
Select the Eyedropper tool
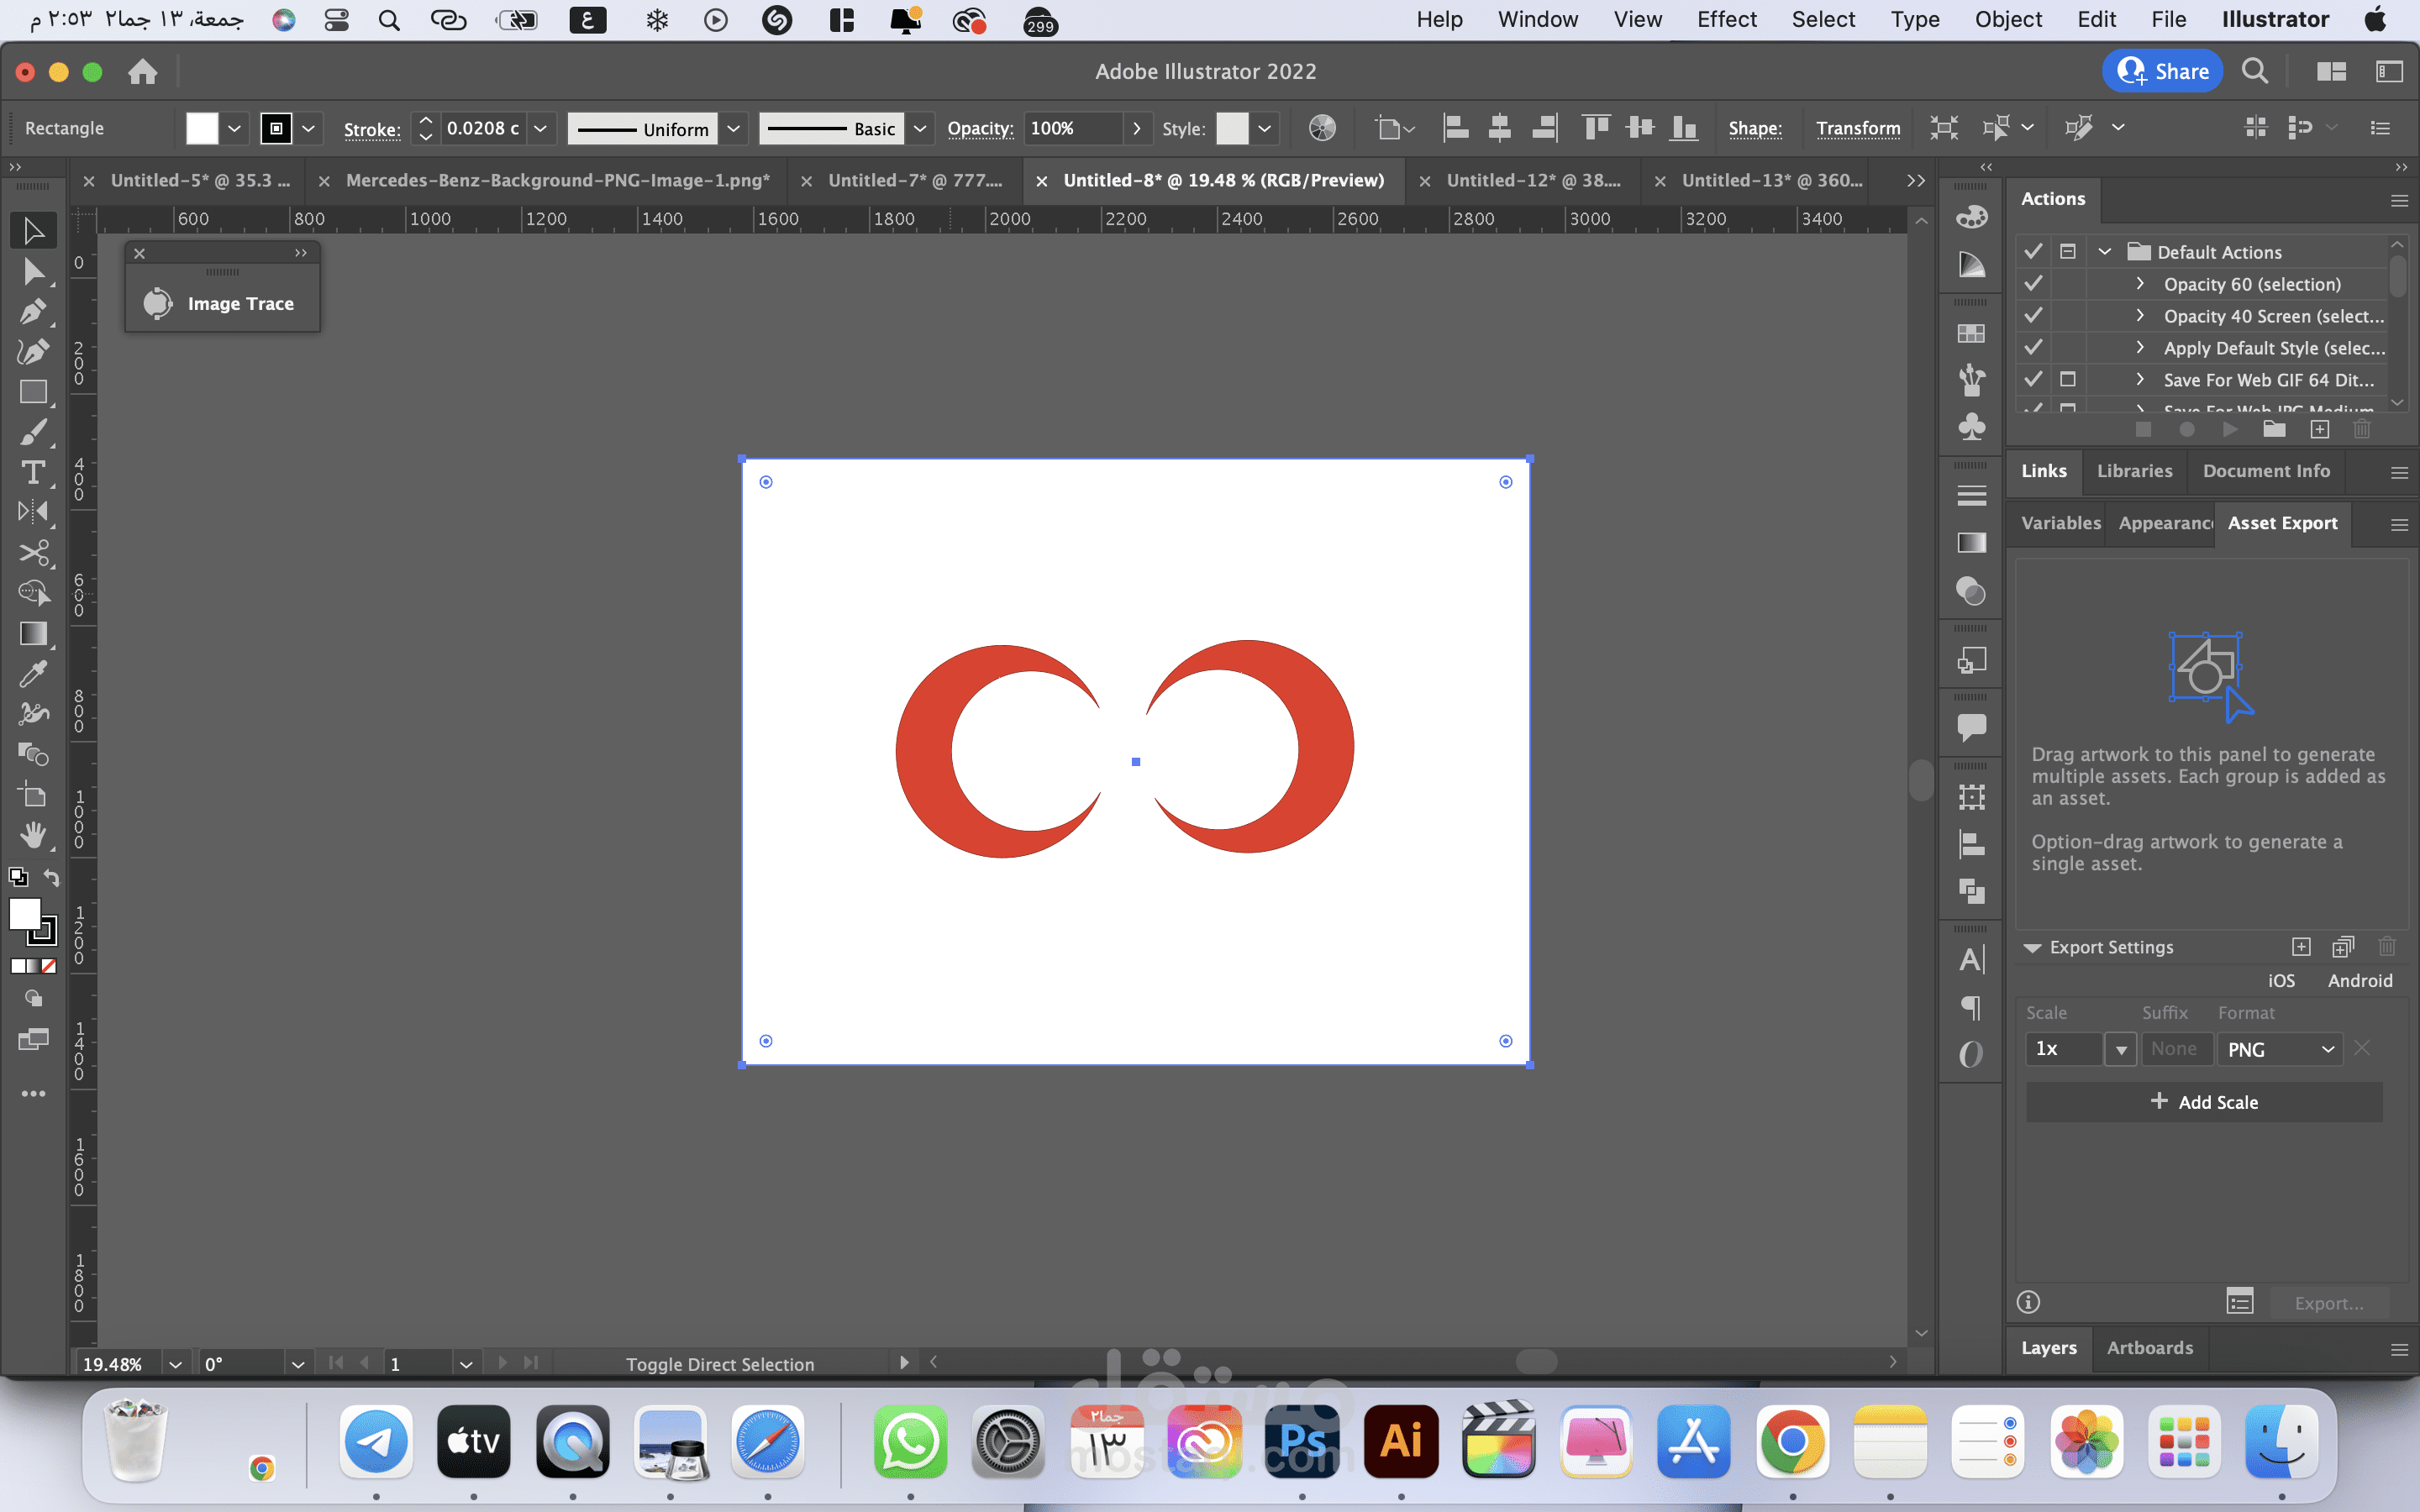point(33,674)
